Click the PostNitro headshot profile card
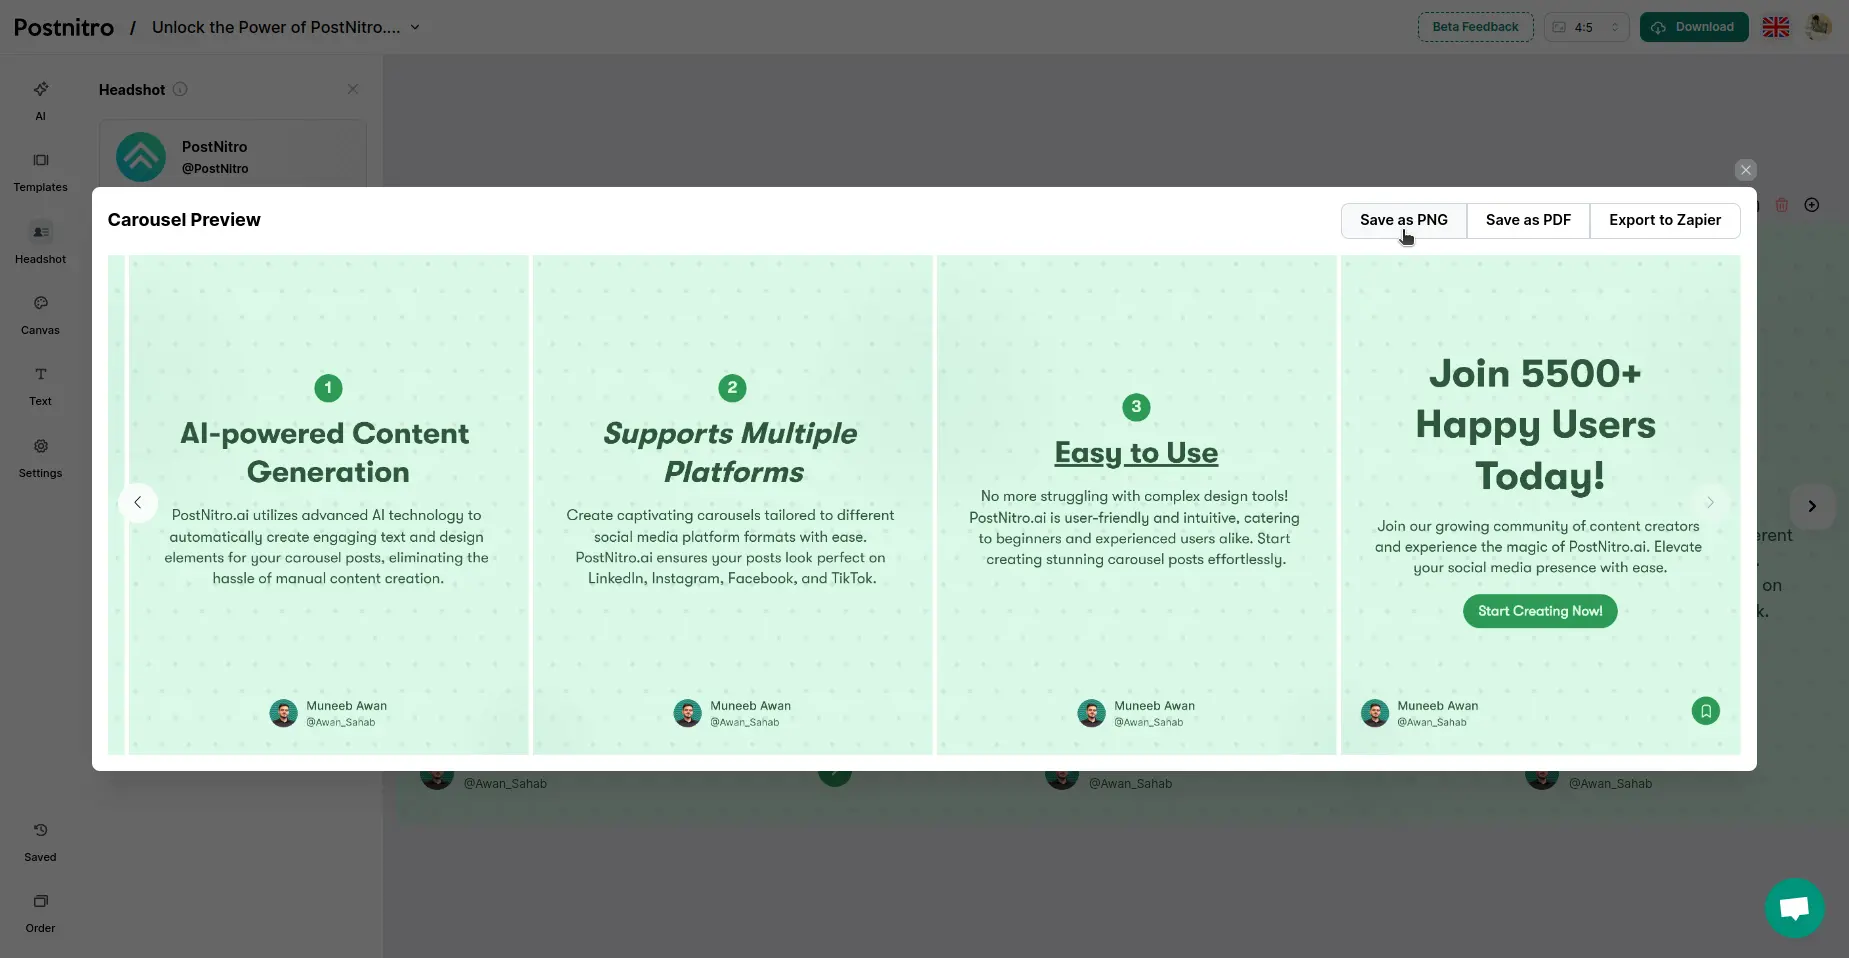Screen dimensions: 1849x958 pyautogui.click(x=233, y=157)
